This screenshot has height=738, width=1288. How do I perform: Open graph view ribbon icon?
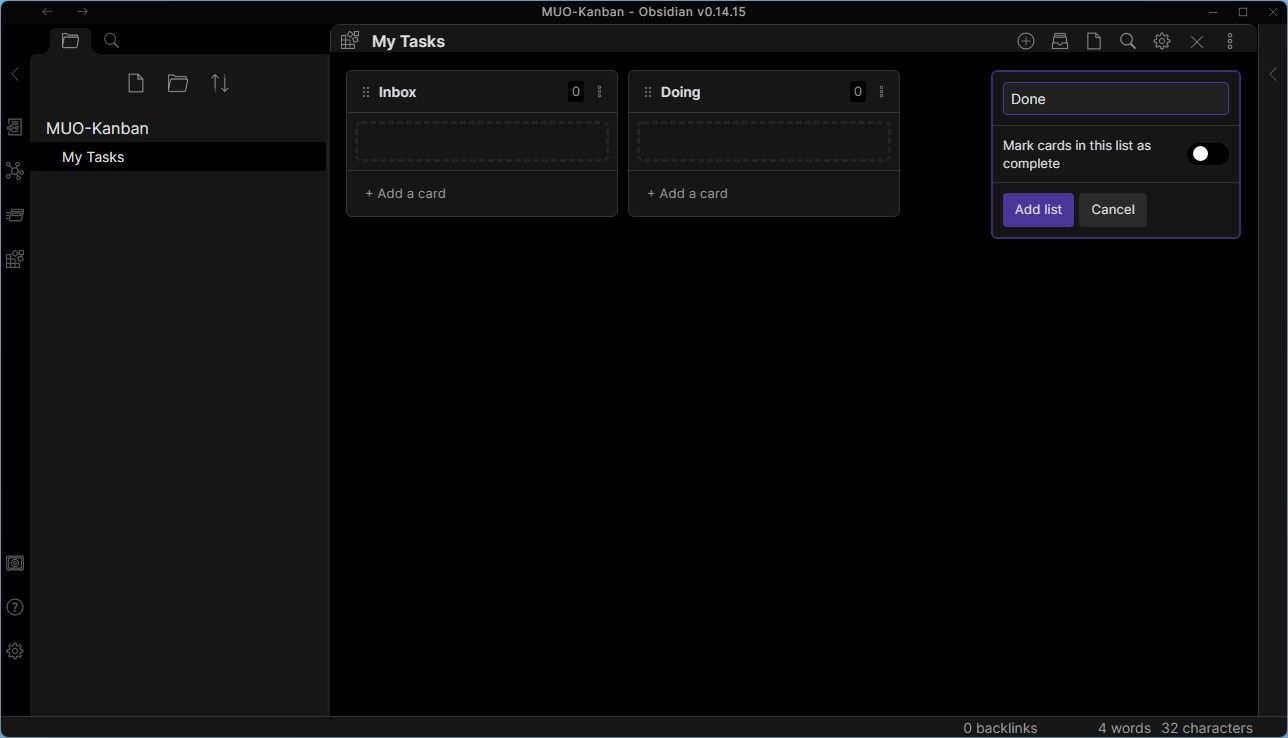15,171
